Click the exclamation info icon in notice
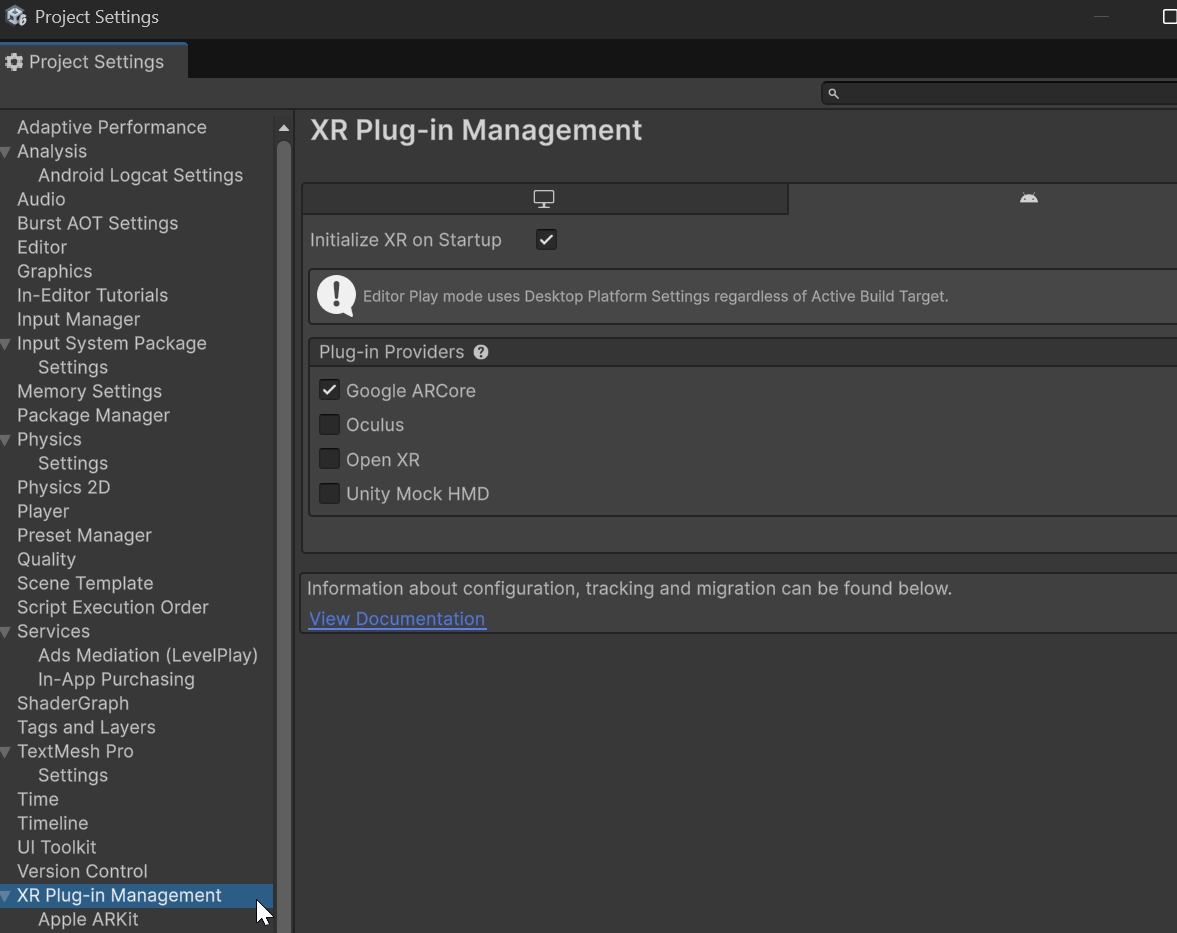This screenshot has width=1177, height=933. (336, 296)
